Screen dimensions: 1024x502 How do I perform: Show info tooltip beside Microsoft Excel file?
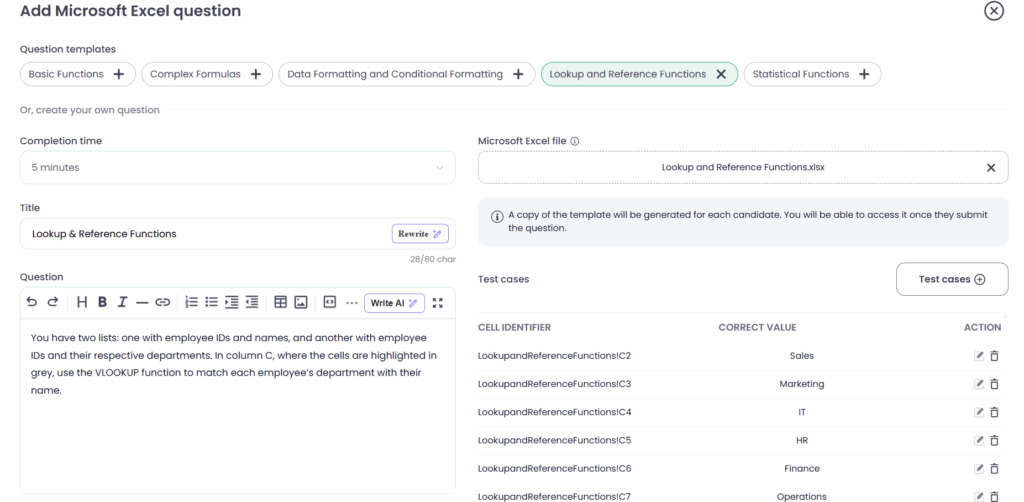pos(575,141)
